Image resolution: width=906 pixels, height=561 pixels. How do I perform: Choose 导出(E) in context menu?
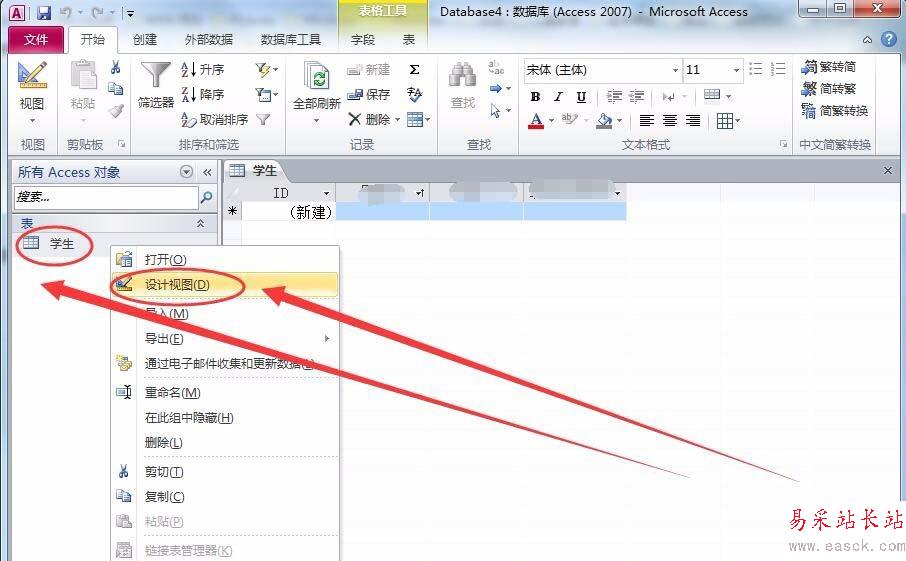click(224, 339)
